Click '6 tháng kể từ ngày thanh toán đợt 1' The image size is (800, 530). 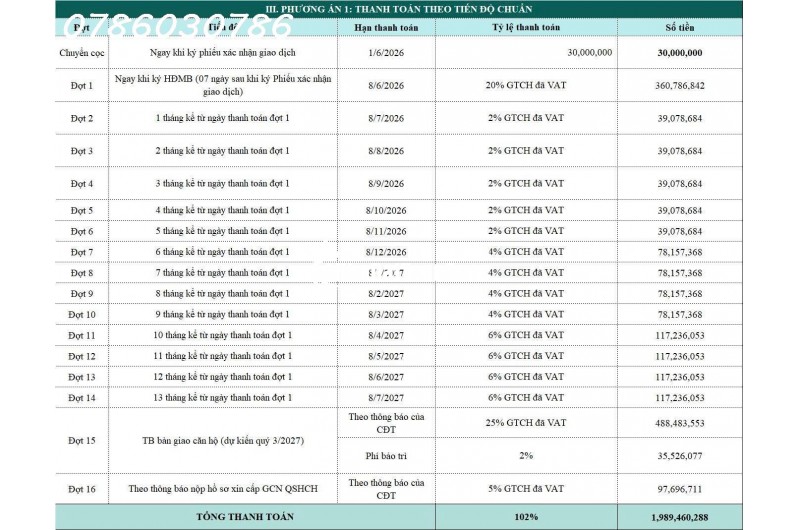click(x=222, y=251)
